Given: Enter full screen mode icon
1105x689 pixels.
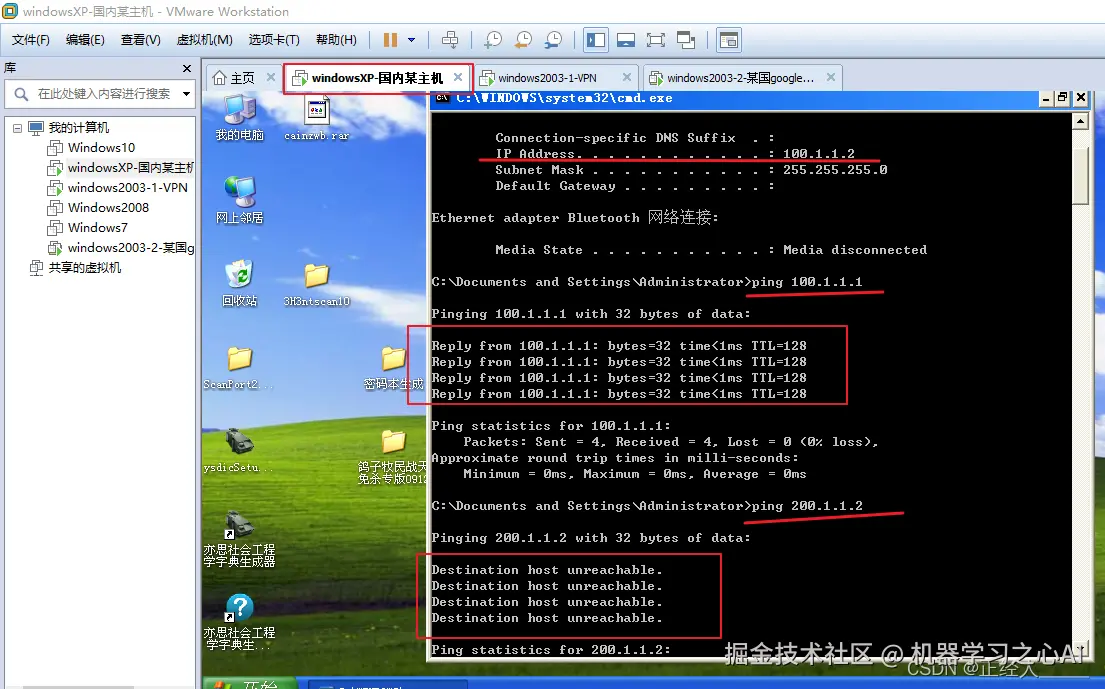Looking at the screenshot, I should (655, 40).
